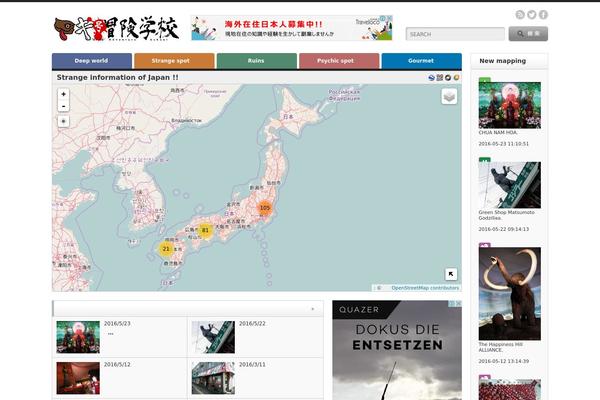Open the 21 cluster marker
This screenshot has width=600, height=400.
coord(166,249)
